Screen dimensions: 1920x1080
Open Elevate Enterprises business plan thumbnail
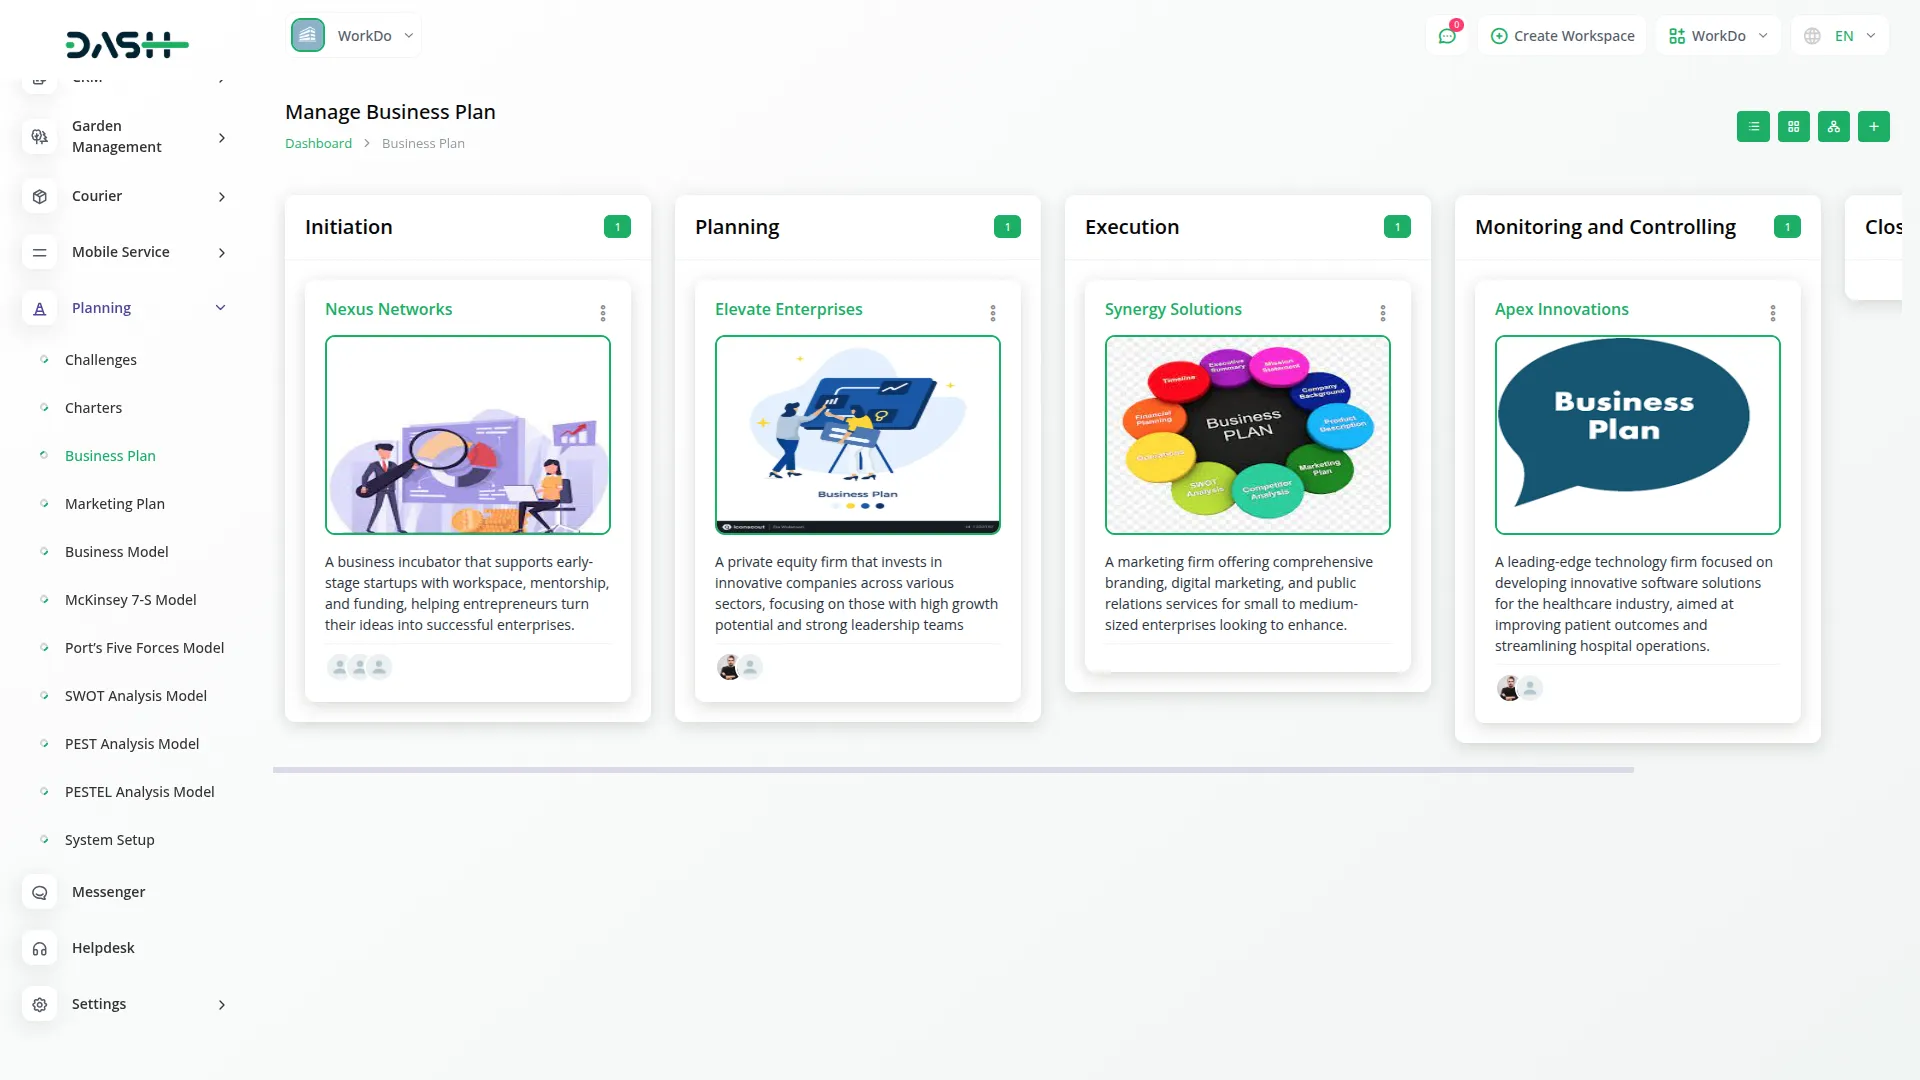[858, 435]
